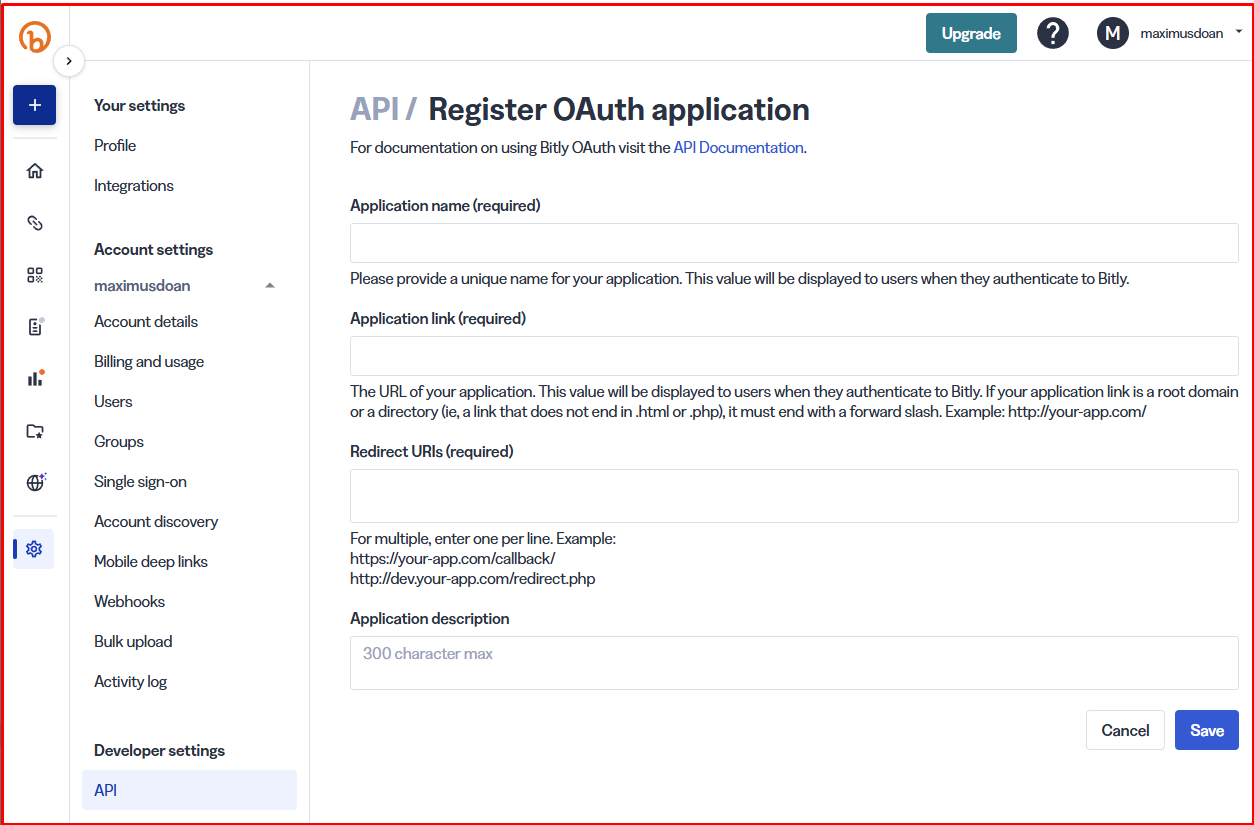1254x825 pixels.
Task: Click the Bitly logo icon
Action: click(35, 37)
